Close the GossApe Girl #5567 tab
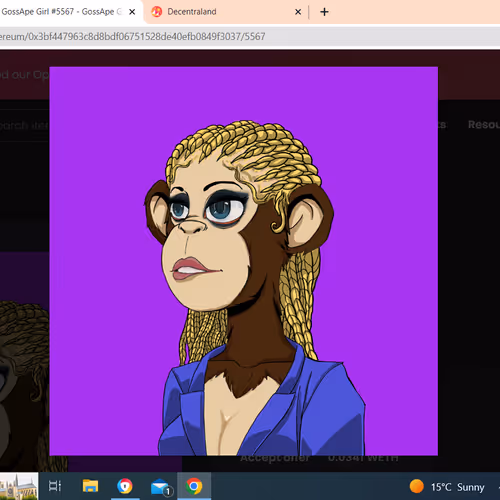Screen dimensions: 500x500 click(x=132, y=12)
